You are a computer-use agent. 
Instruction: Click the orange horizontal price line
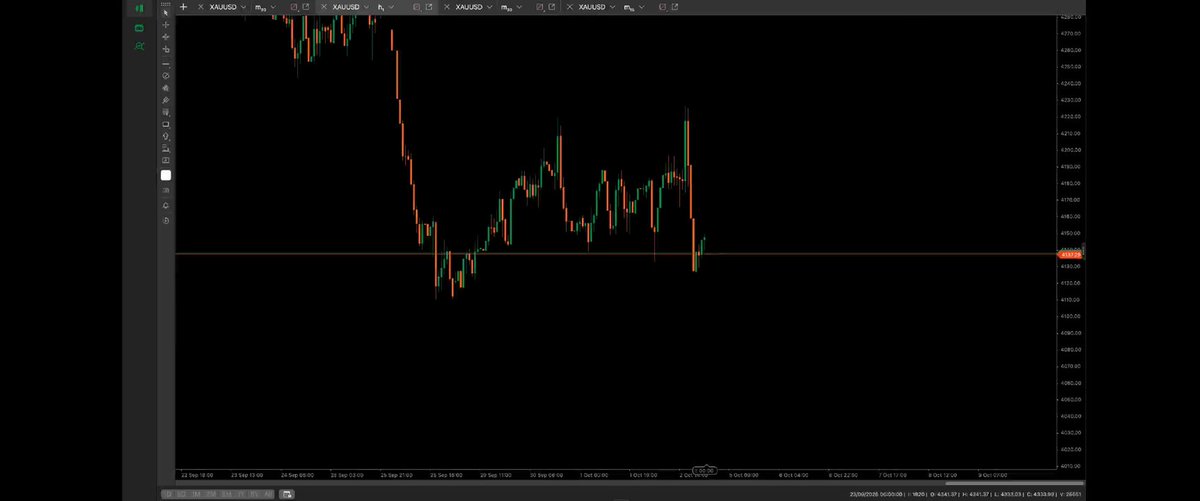point(615,254)
